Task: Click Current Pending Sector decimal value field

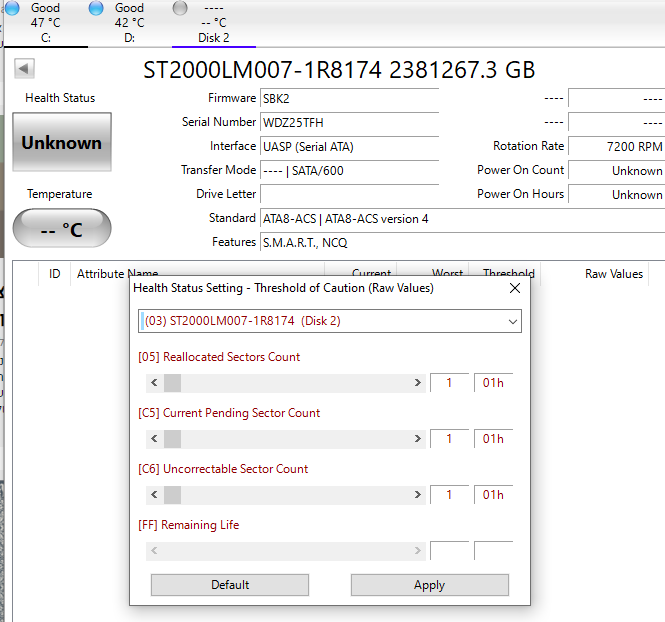Action: click(x=450, y=439)
